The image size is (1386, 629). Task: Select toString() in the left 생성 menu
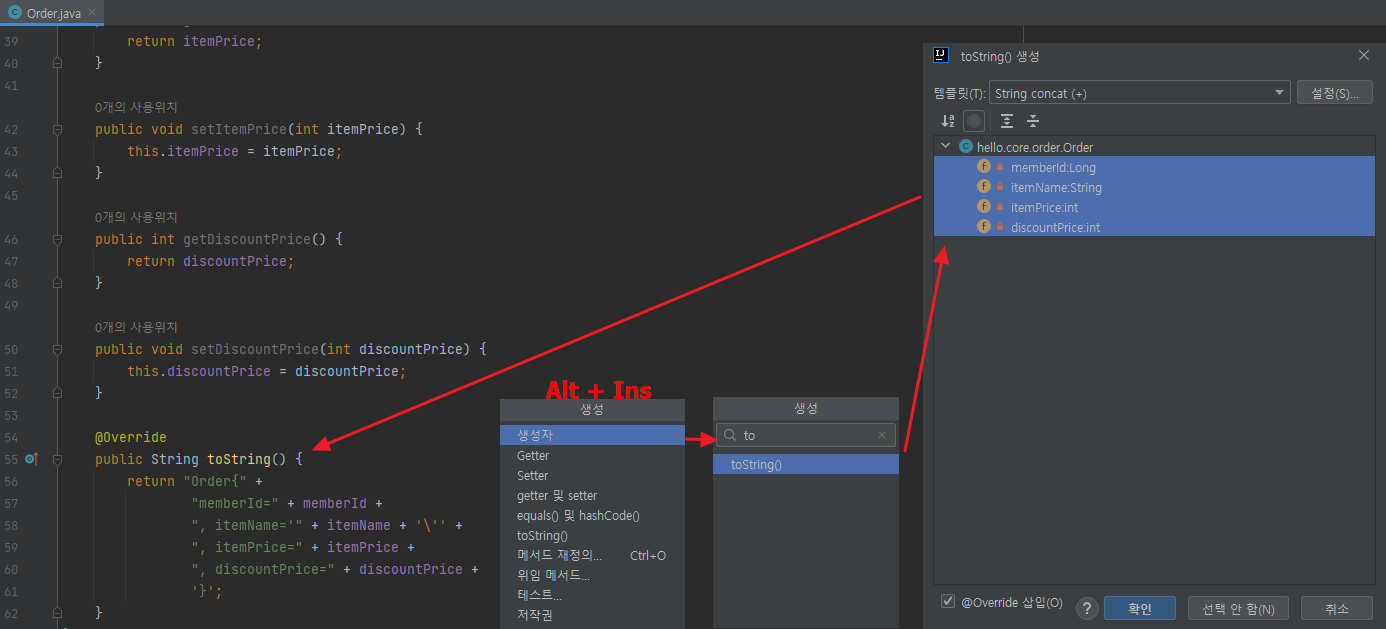coord(592,535)
